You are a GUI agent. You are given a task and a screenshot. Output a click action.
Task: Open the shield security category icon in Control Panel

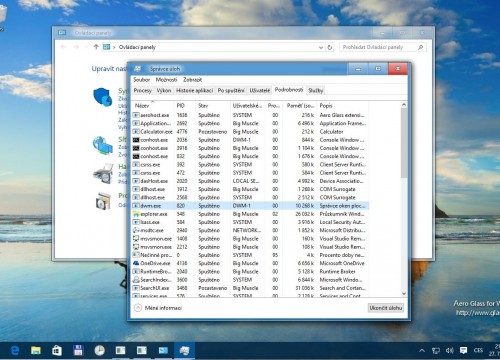[103, 97]
